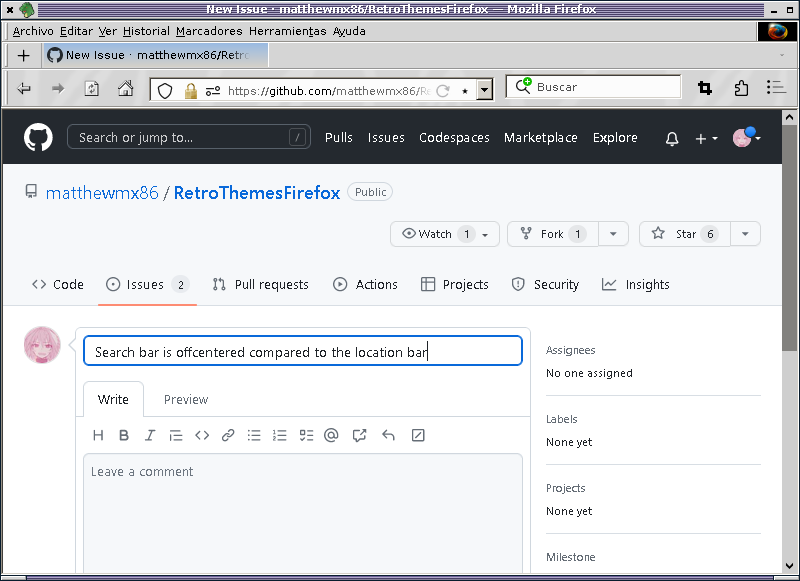
Task: Open tracking protection shield icon
Action: tap(165, 91)
